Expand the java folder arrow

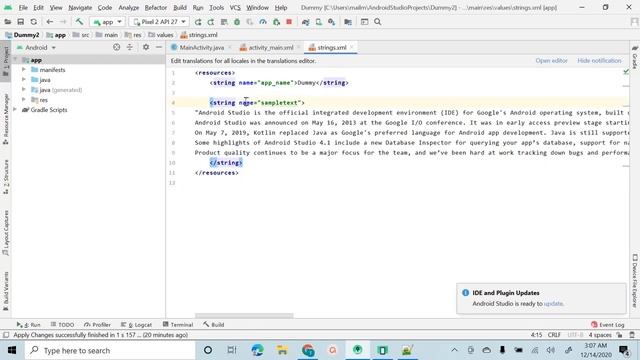24,80
